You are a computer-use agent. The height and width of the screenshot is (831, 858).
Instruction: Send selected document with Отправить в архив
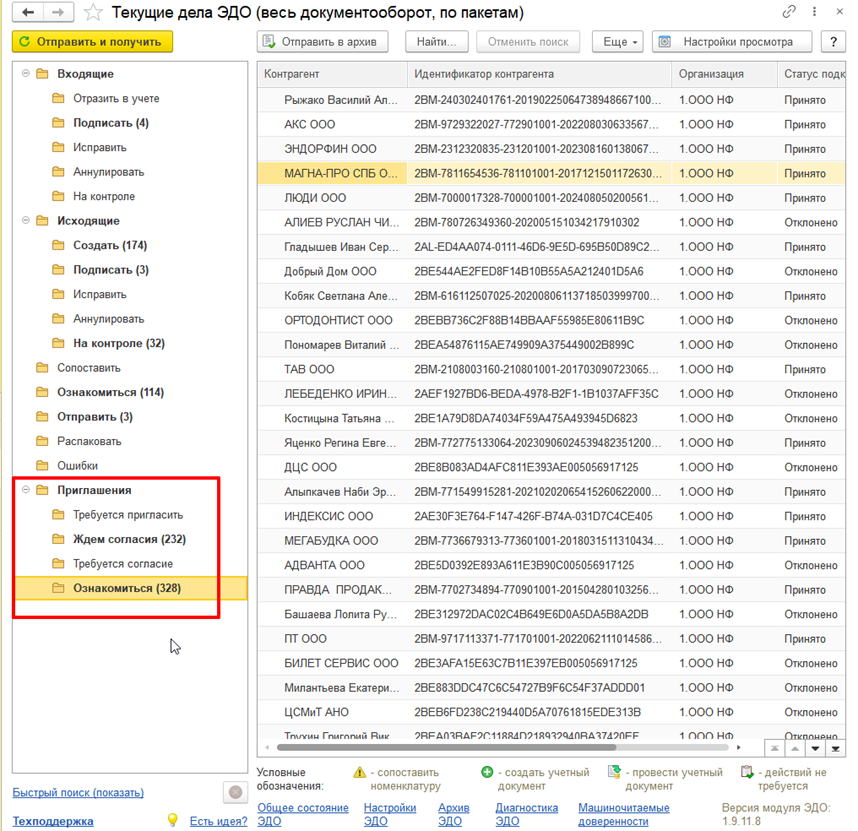tap(322, 42)
